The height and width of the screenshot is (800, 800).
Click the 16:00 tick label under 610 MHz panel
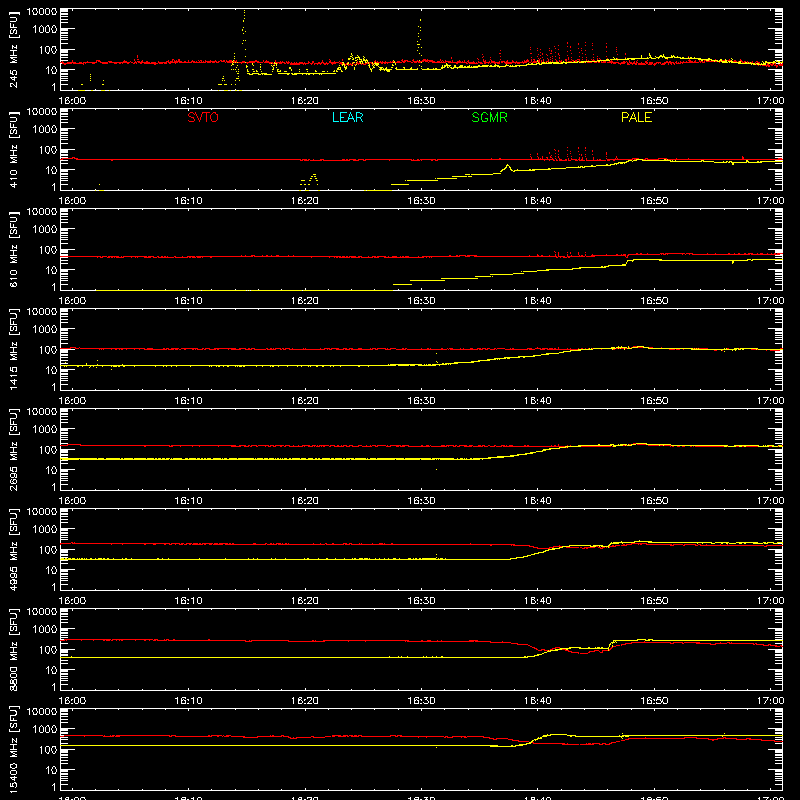(72, 301)
